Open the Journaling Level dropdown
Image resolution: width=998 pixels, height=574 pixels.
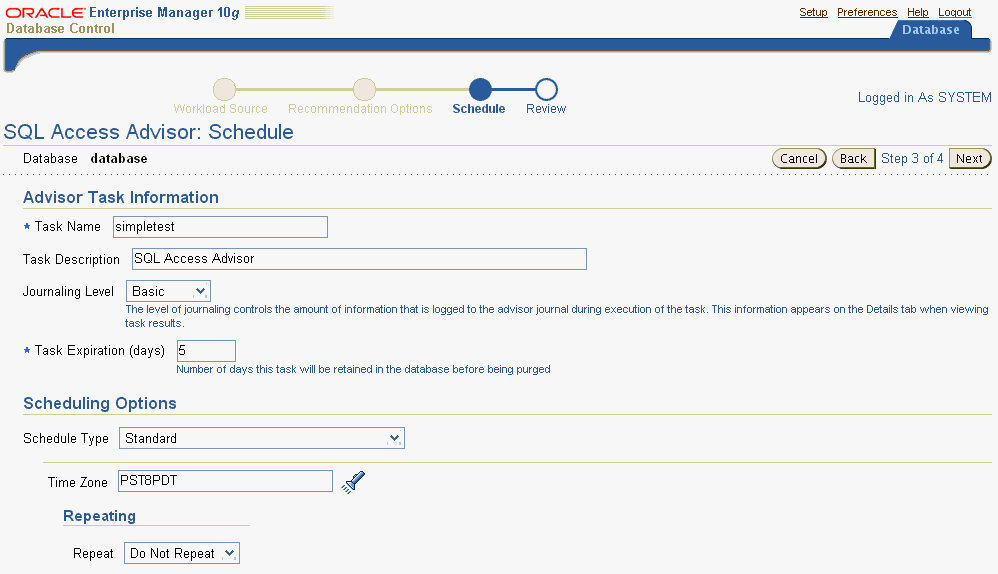168,291
